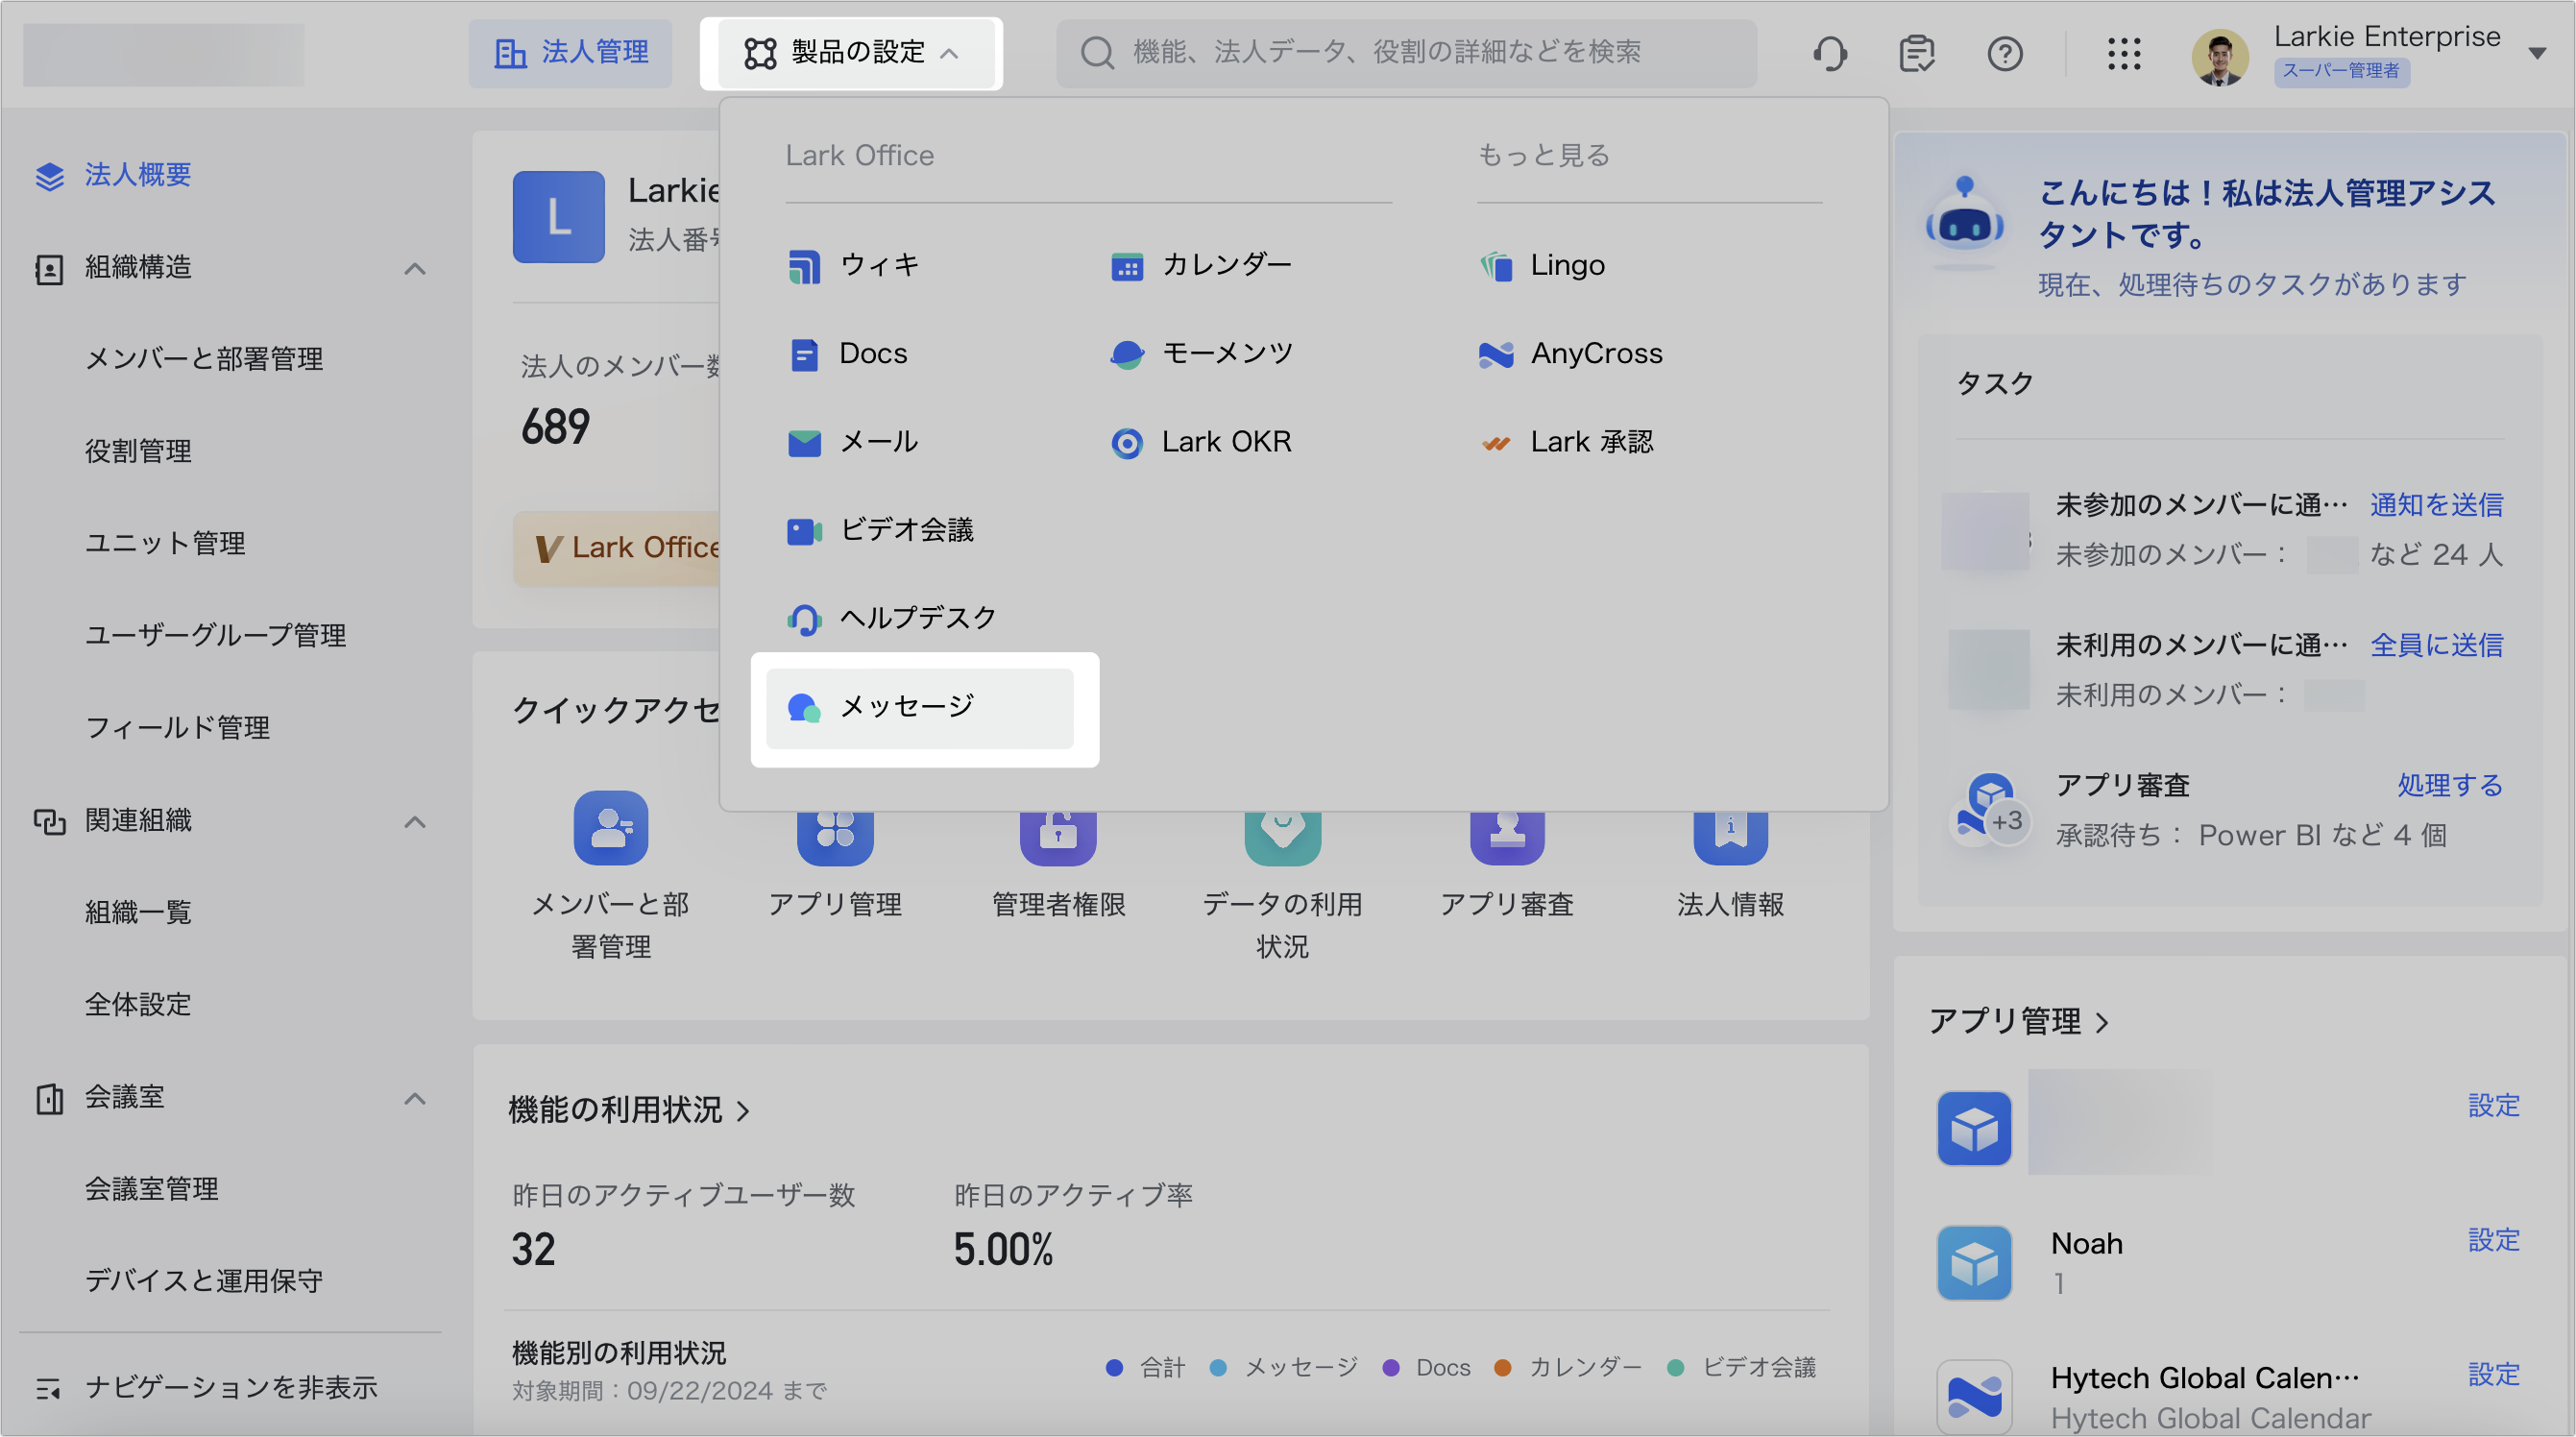
Task: Open the Larkie Enterprise account dropdown arrow
Action: [x=2537, y=53]
